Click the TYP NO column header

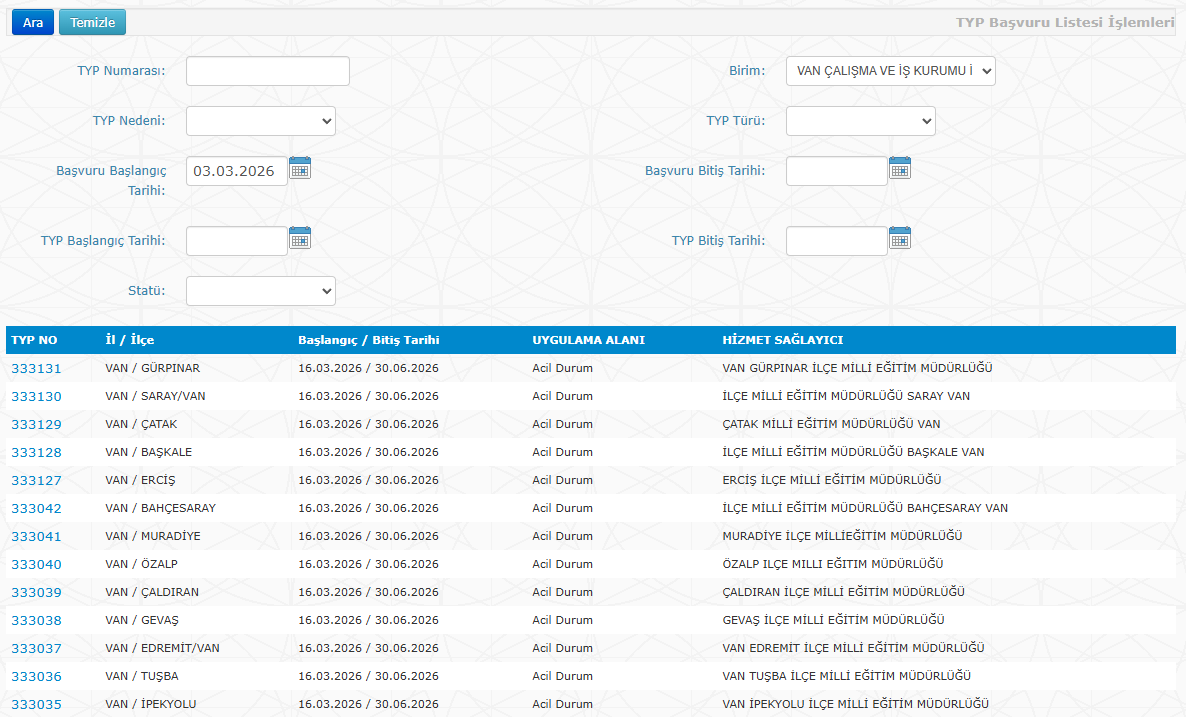[x=35, y=340]
